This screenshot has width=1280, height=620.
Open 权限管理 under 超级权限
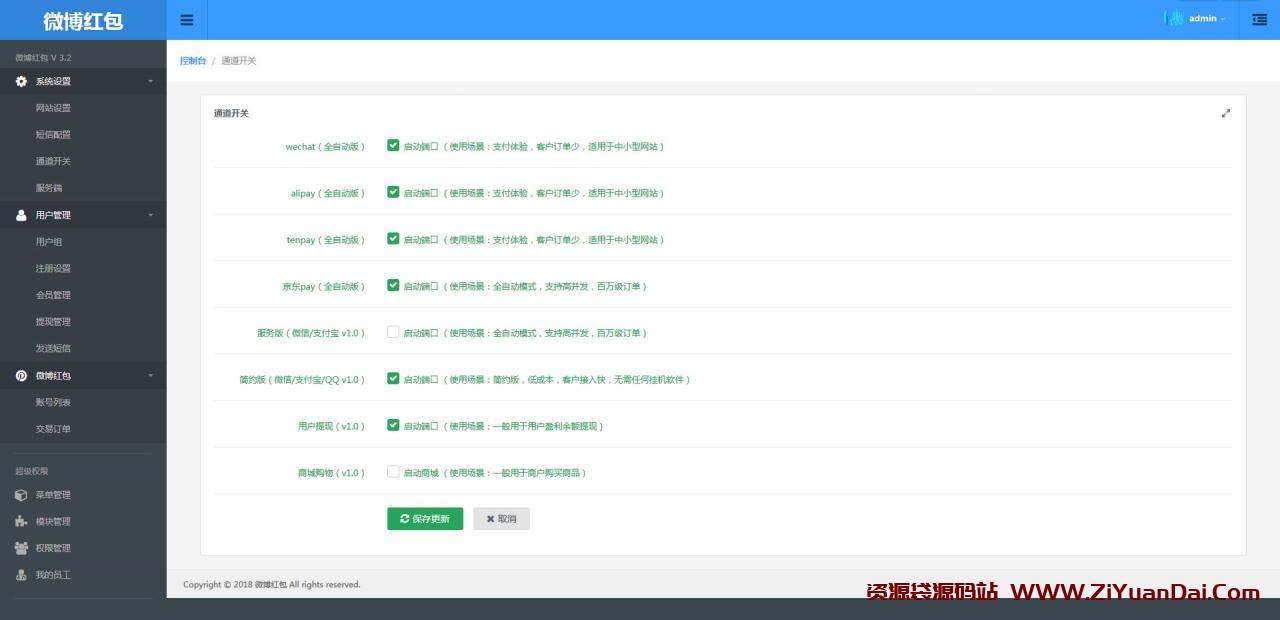pyautogui.click(x=53, y=548)
